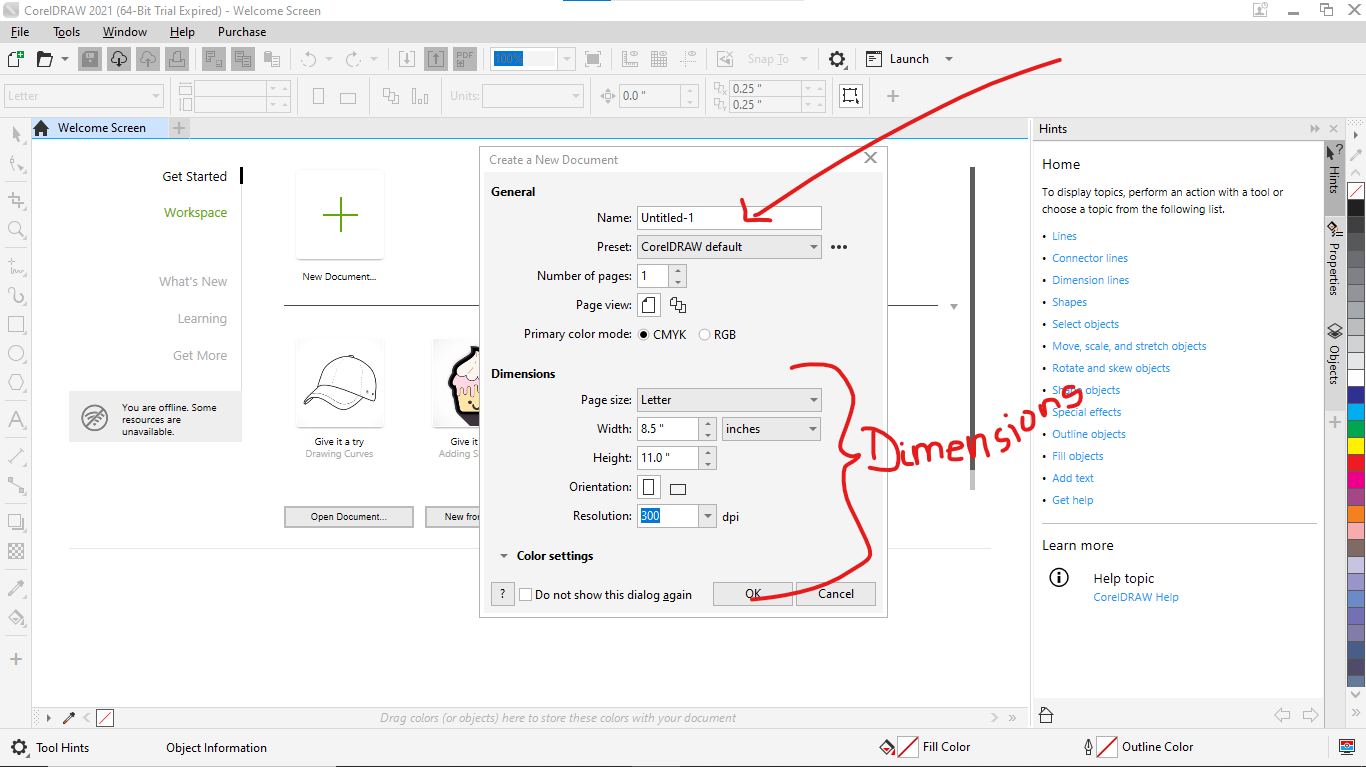Check Do not show this dialog again
The width and height of the screenshot is (1366, 767).
click(525, 595)
